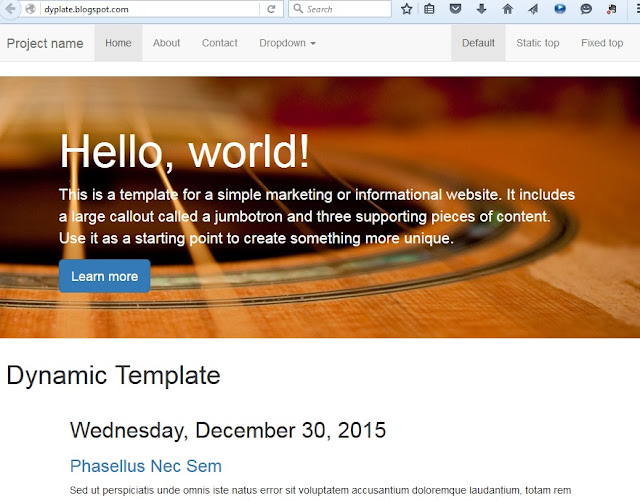
Task: Click the 'Sed ut perspiciatis unde omnis' paragraph text
Action: (320, 490)
